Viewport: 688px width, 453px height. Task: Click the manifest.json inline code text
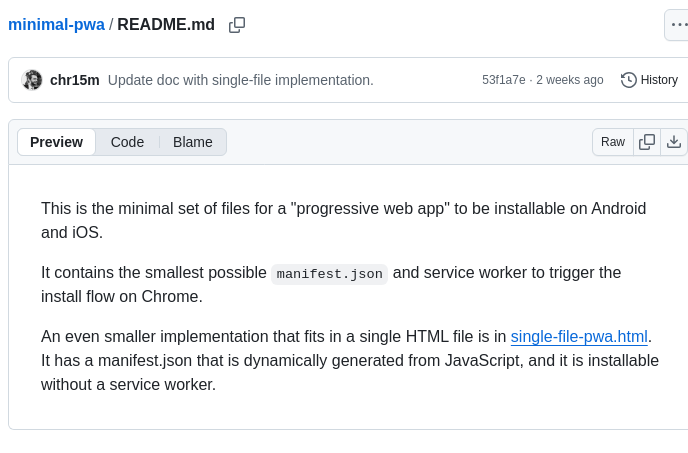329,274
